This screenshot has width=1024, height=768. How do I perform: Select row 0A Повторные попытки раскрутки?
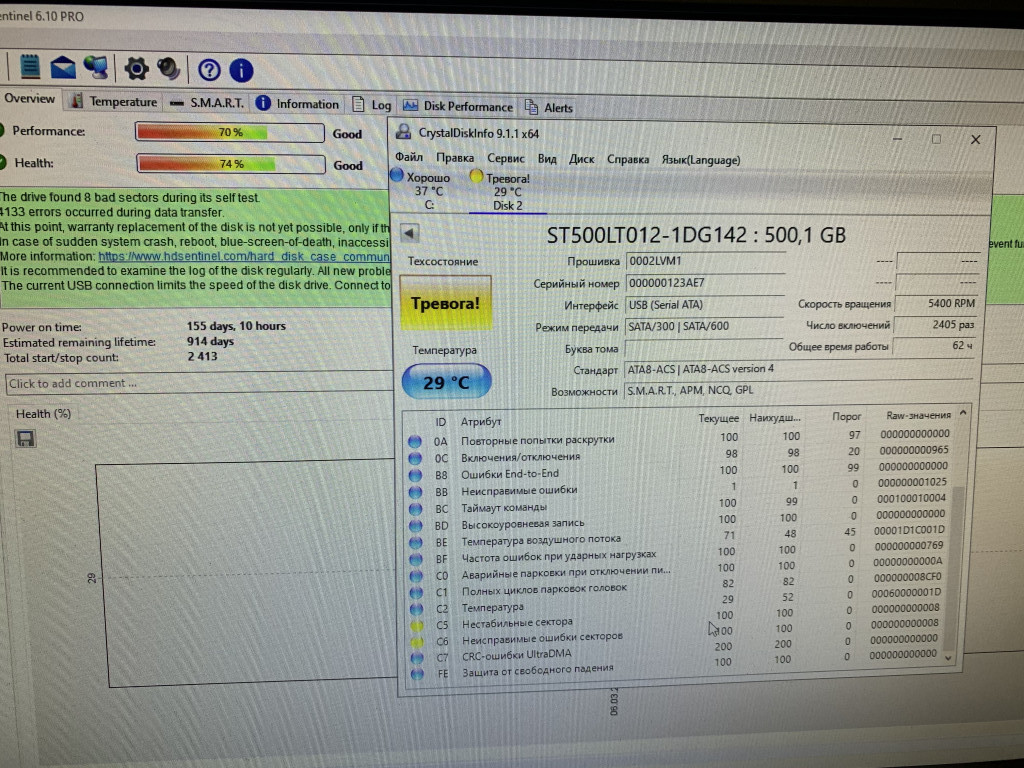tap(679, 438)
